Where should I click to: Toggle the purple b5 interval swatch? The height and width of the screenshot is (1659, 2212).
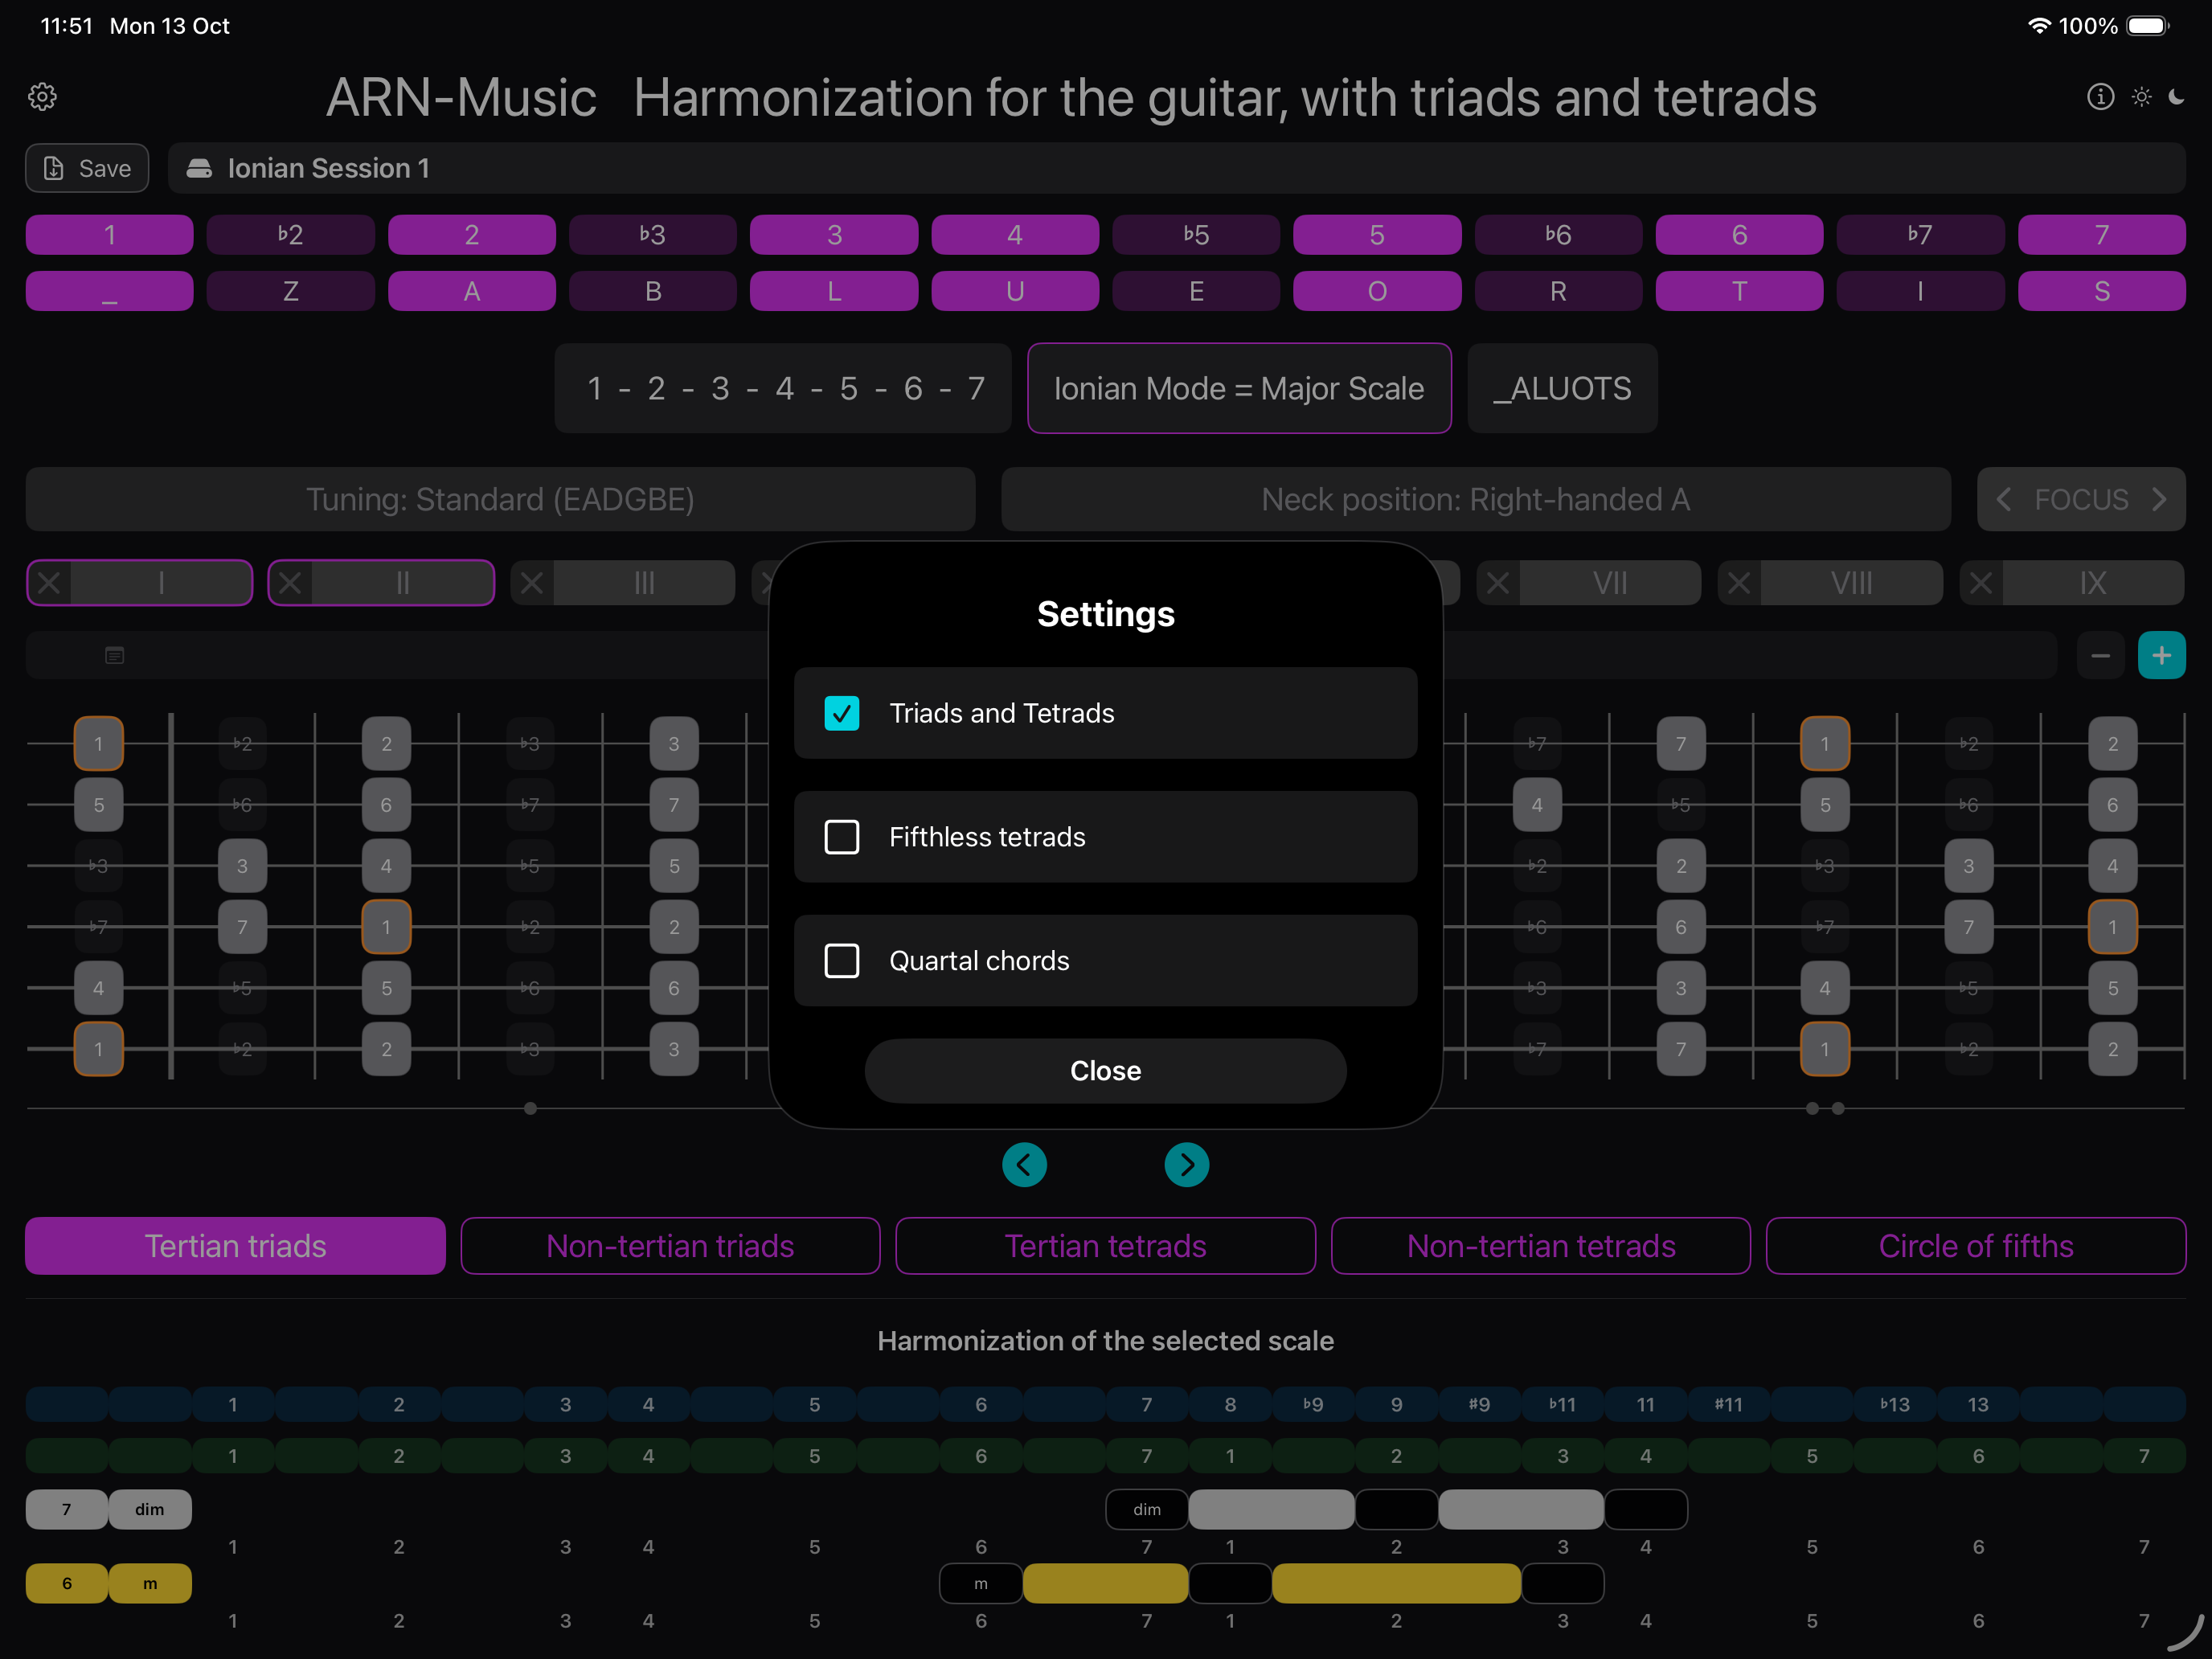[1196, 235]
